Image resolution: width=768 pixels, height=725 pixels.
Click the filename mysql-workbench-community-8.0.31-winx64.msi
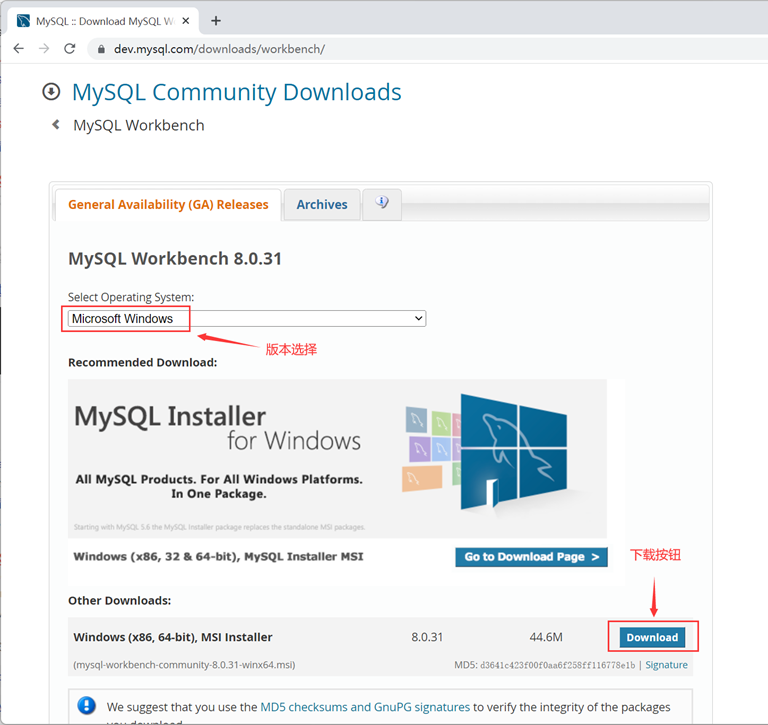tap(184, 665)
